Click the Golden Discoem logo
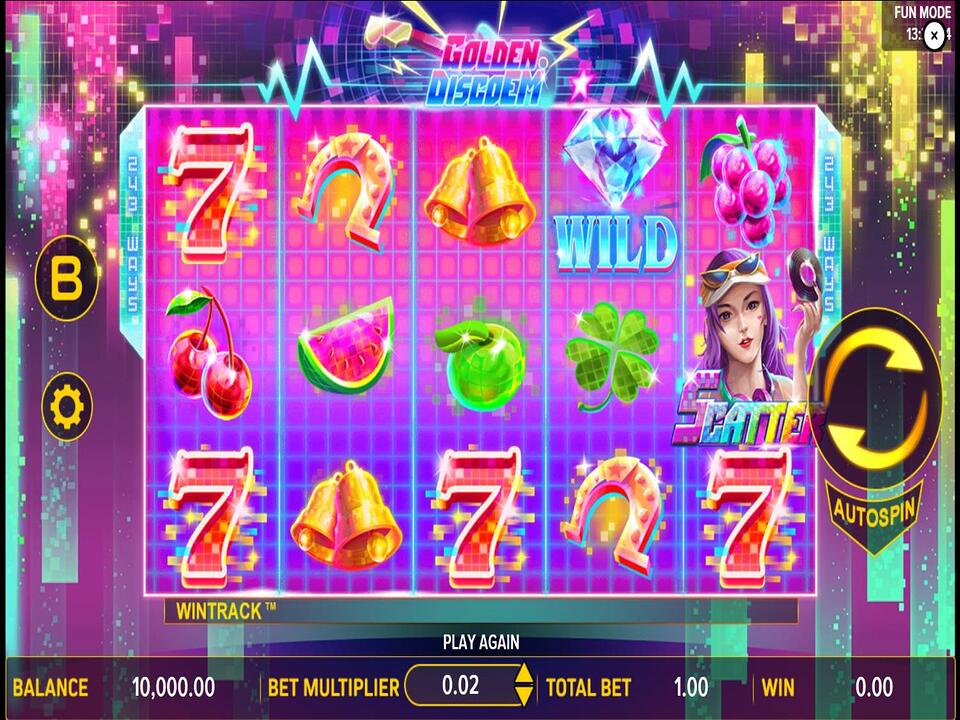Image resolution: width=960 pixels, height=720 pixels. [484, 70]
